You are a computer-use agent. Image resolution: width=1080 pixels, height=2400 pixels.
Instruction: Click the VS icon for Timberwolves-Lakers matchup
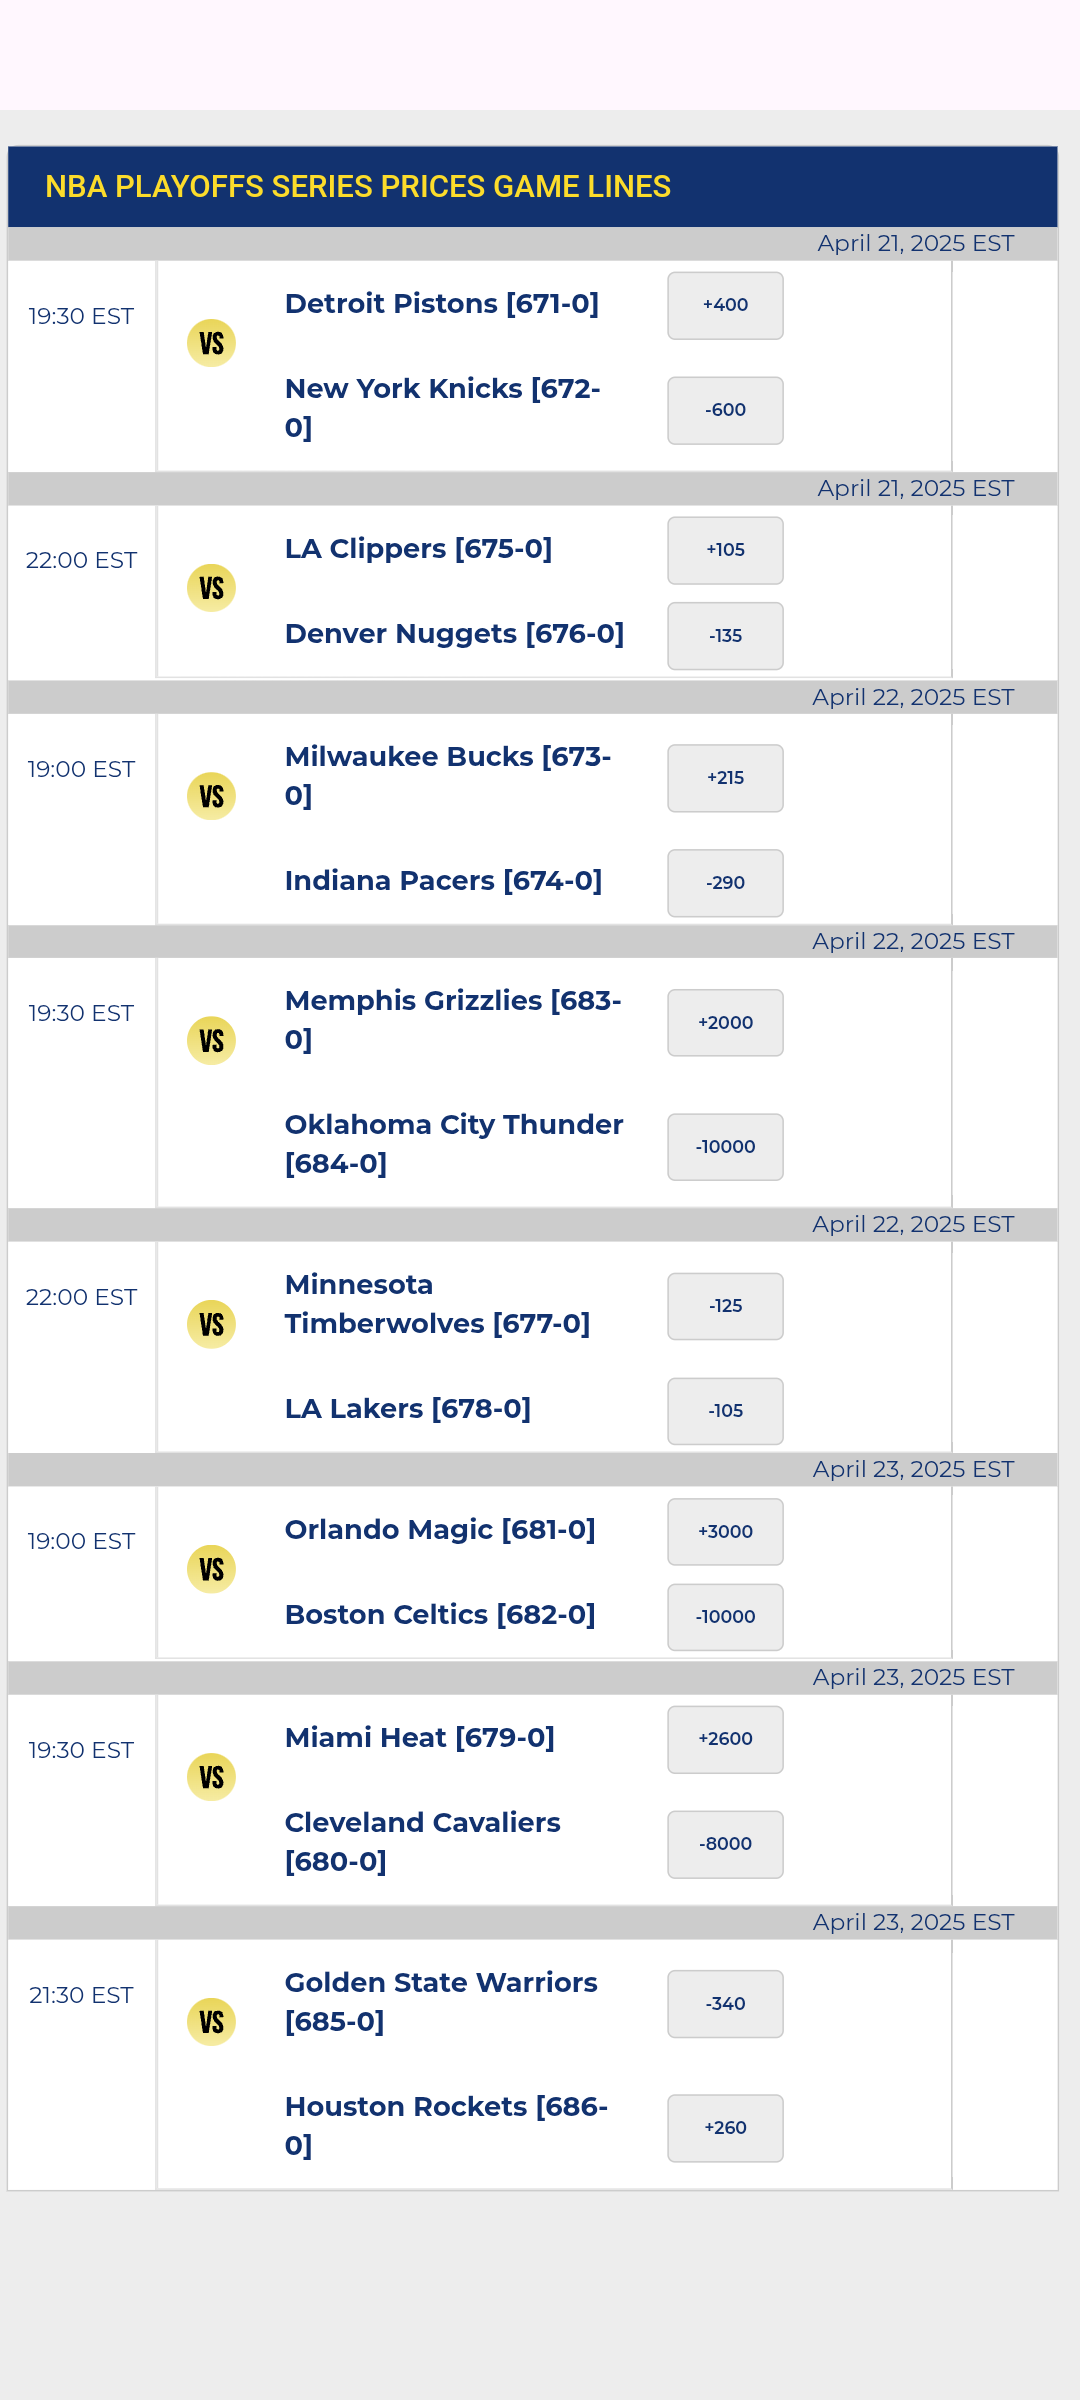[211, 1325]
